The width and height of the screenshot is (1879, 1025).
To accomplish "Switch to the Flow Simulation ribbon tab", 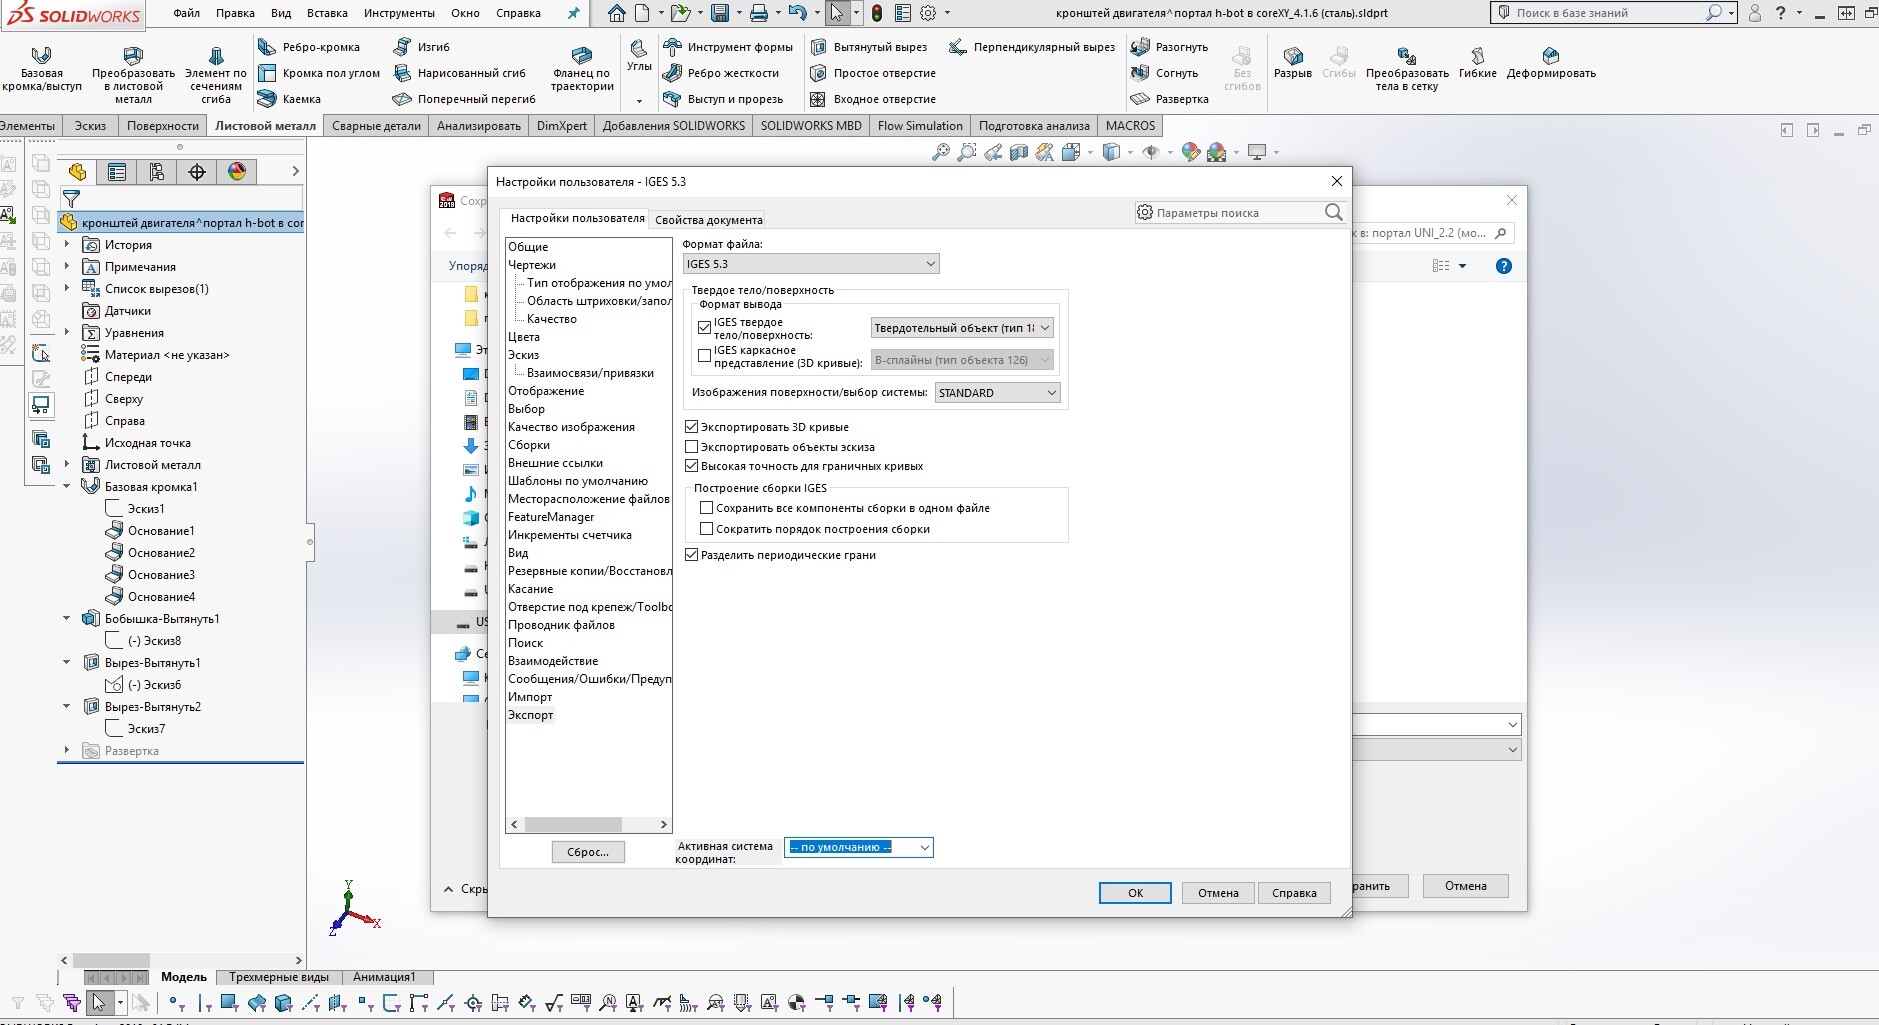I will [920, 126].
